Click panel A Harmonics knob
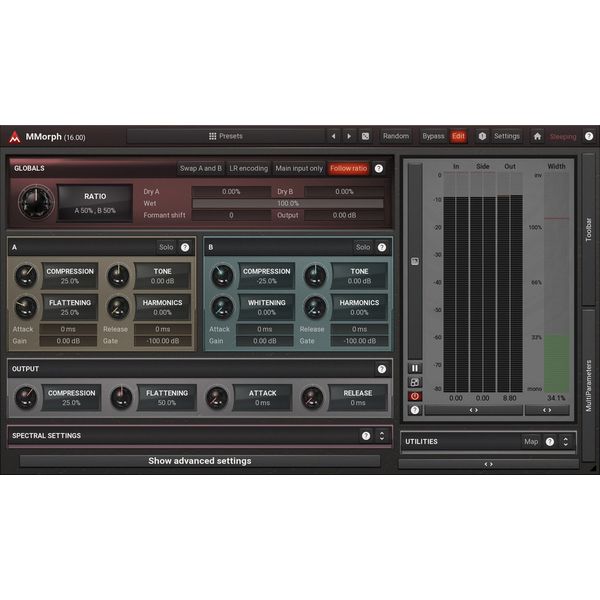600x600 pixels. [119, 307]
